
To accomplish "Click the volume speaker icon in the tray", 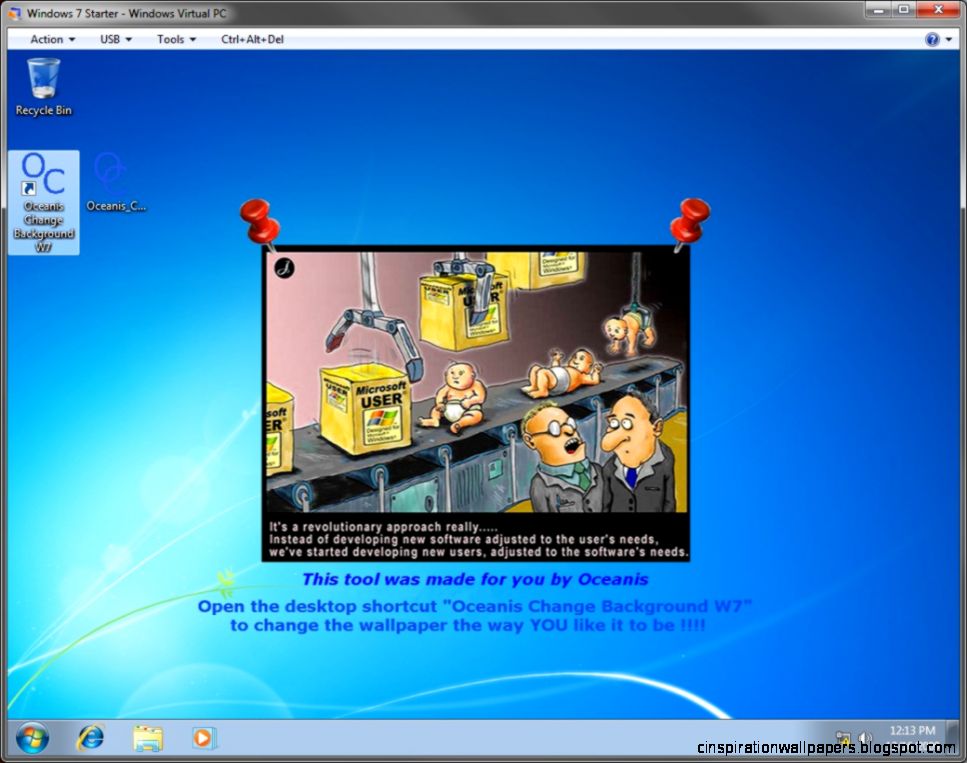I will [x=866, y=739].
